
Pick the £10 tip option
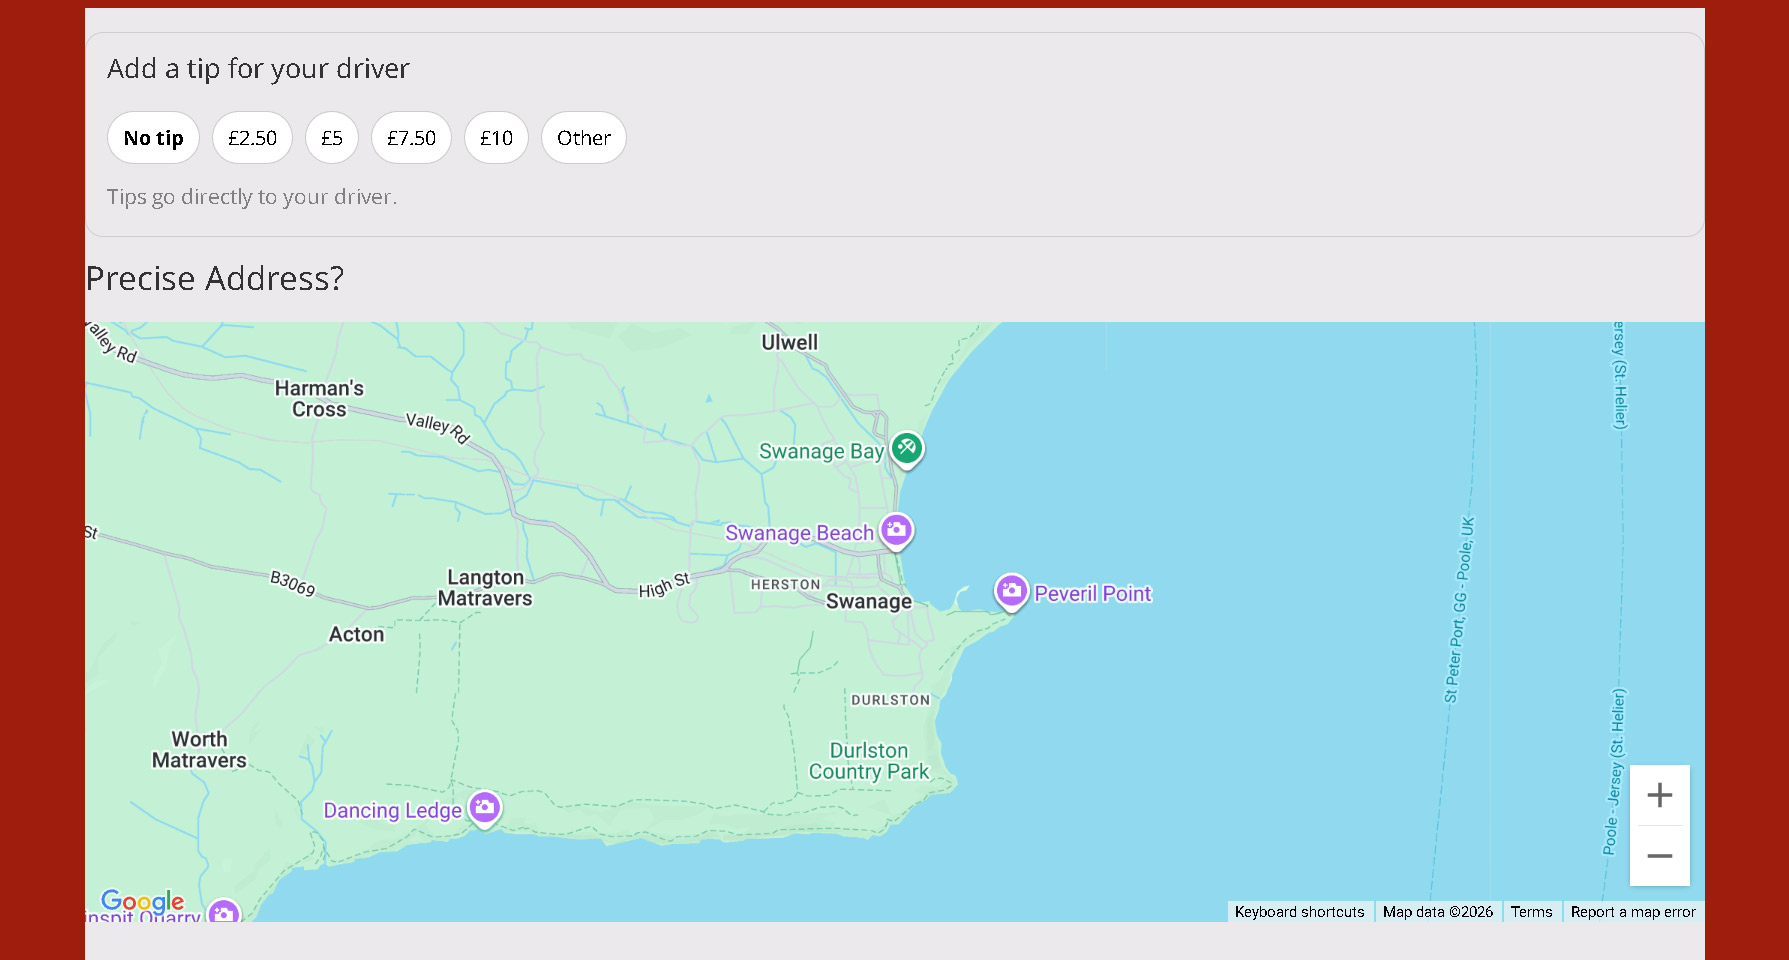click(x=496, y=137)
